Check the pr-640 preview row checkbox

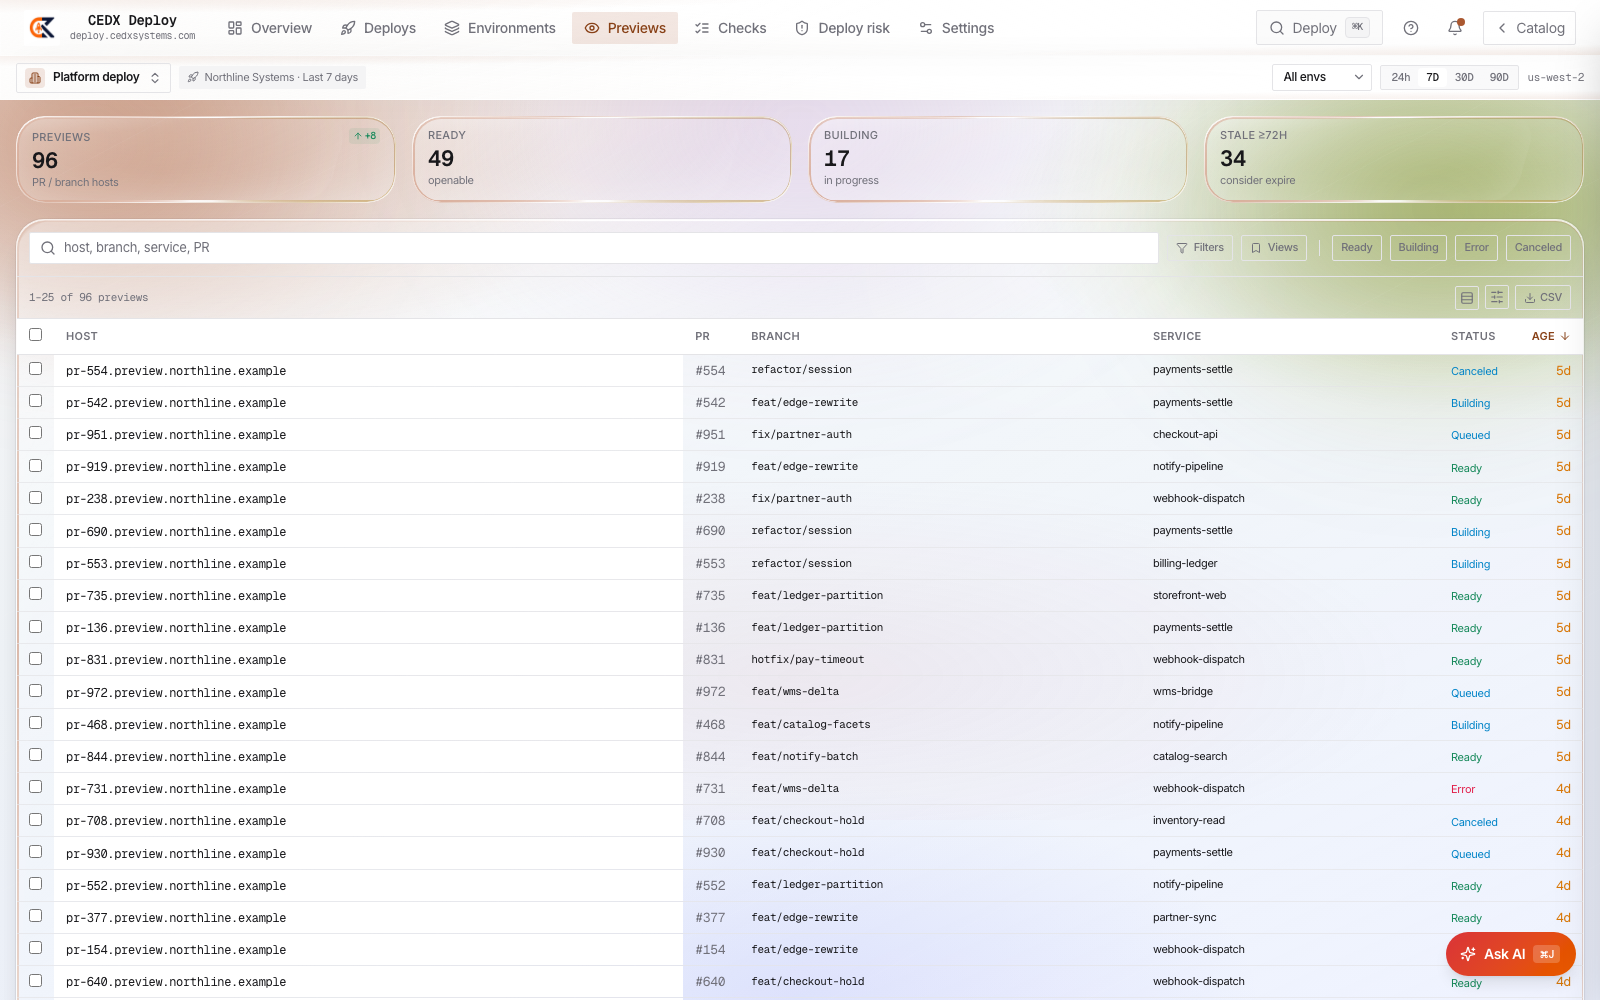[x=36, y=981]
